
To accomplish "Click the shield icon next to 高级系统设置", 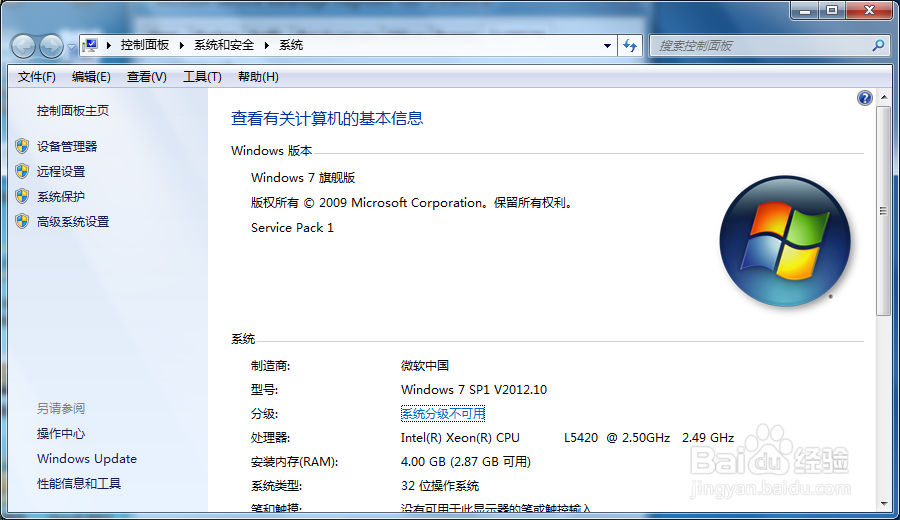I will pyautogui.click(x=22, y=221).
